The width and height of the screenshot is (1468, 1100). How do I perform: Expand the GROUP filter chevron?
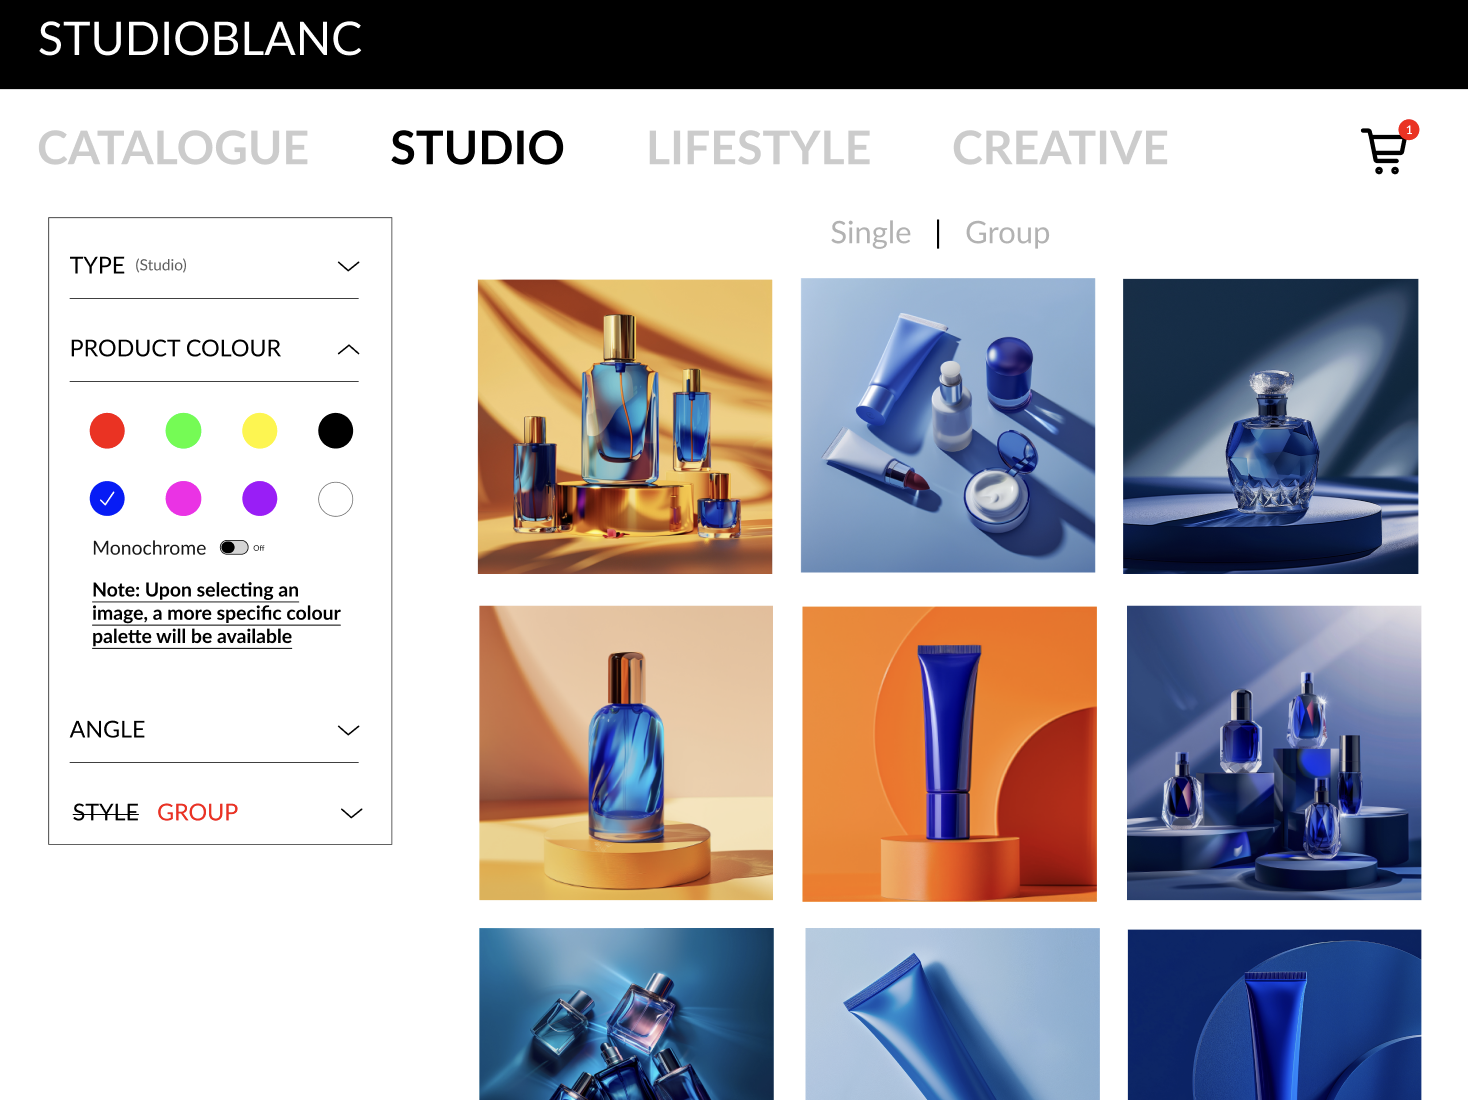351,813
